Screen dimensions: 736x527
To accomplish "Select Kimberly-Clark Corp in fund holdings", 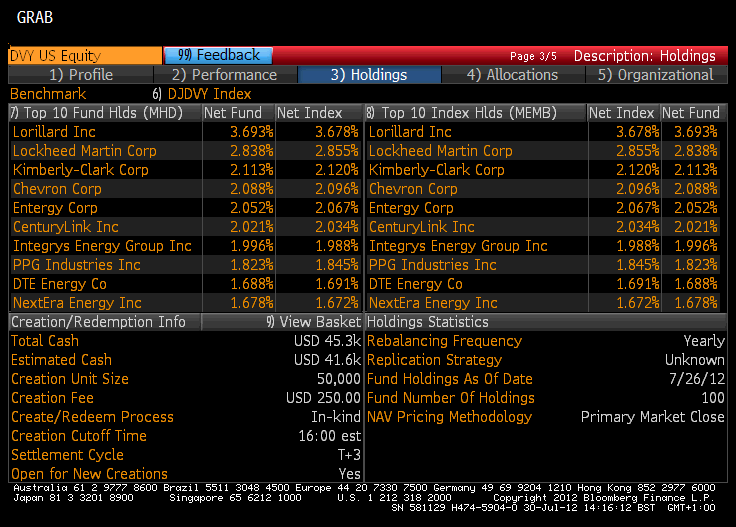I will 80,170.
